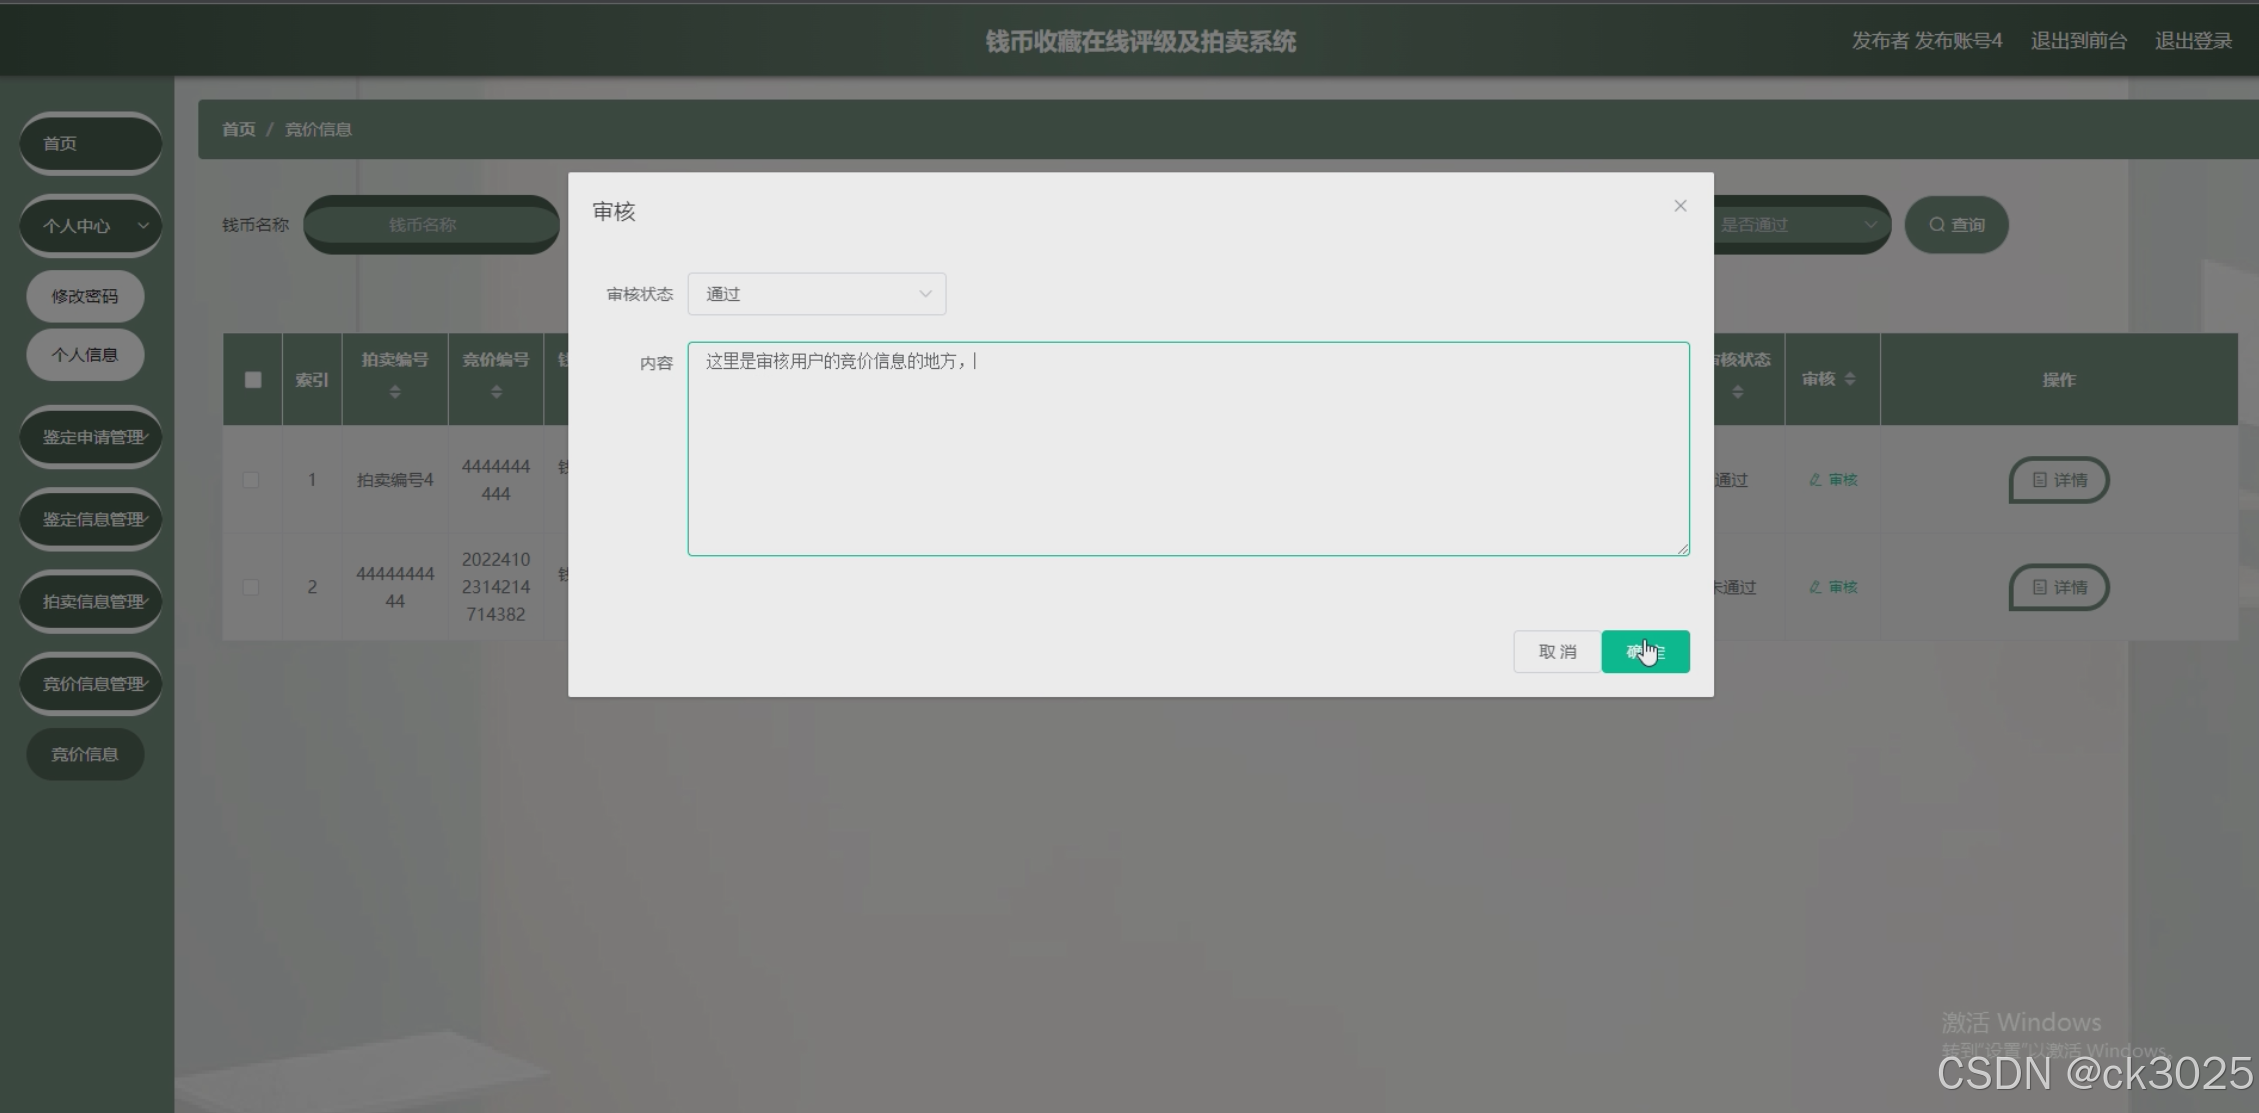
Task: Collapse the 个人中心 sidebar menu
Action: point(90,226)
